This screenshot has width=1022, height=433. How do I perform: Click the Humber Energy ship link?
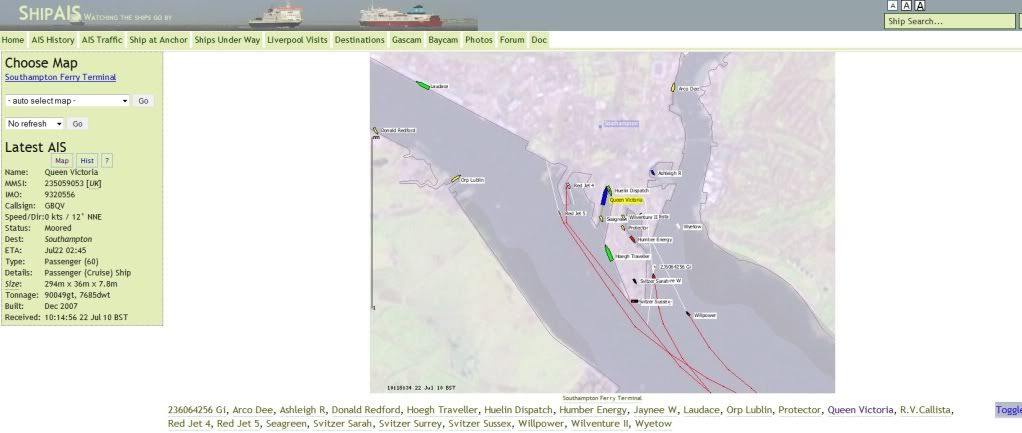(593, 410)
